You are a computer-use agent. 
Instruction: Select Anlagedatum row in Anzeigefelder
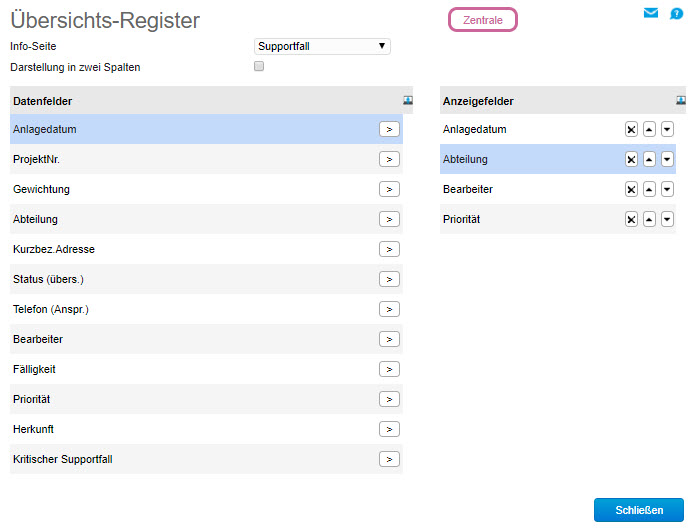pyautogui.click(x=558, y=129)
